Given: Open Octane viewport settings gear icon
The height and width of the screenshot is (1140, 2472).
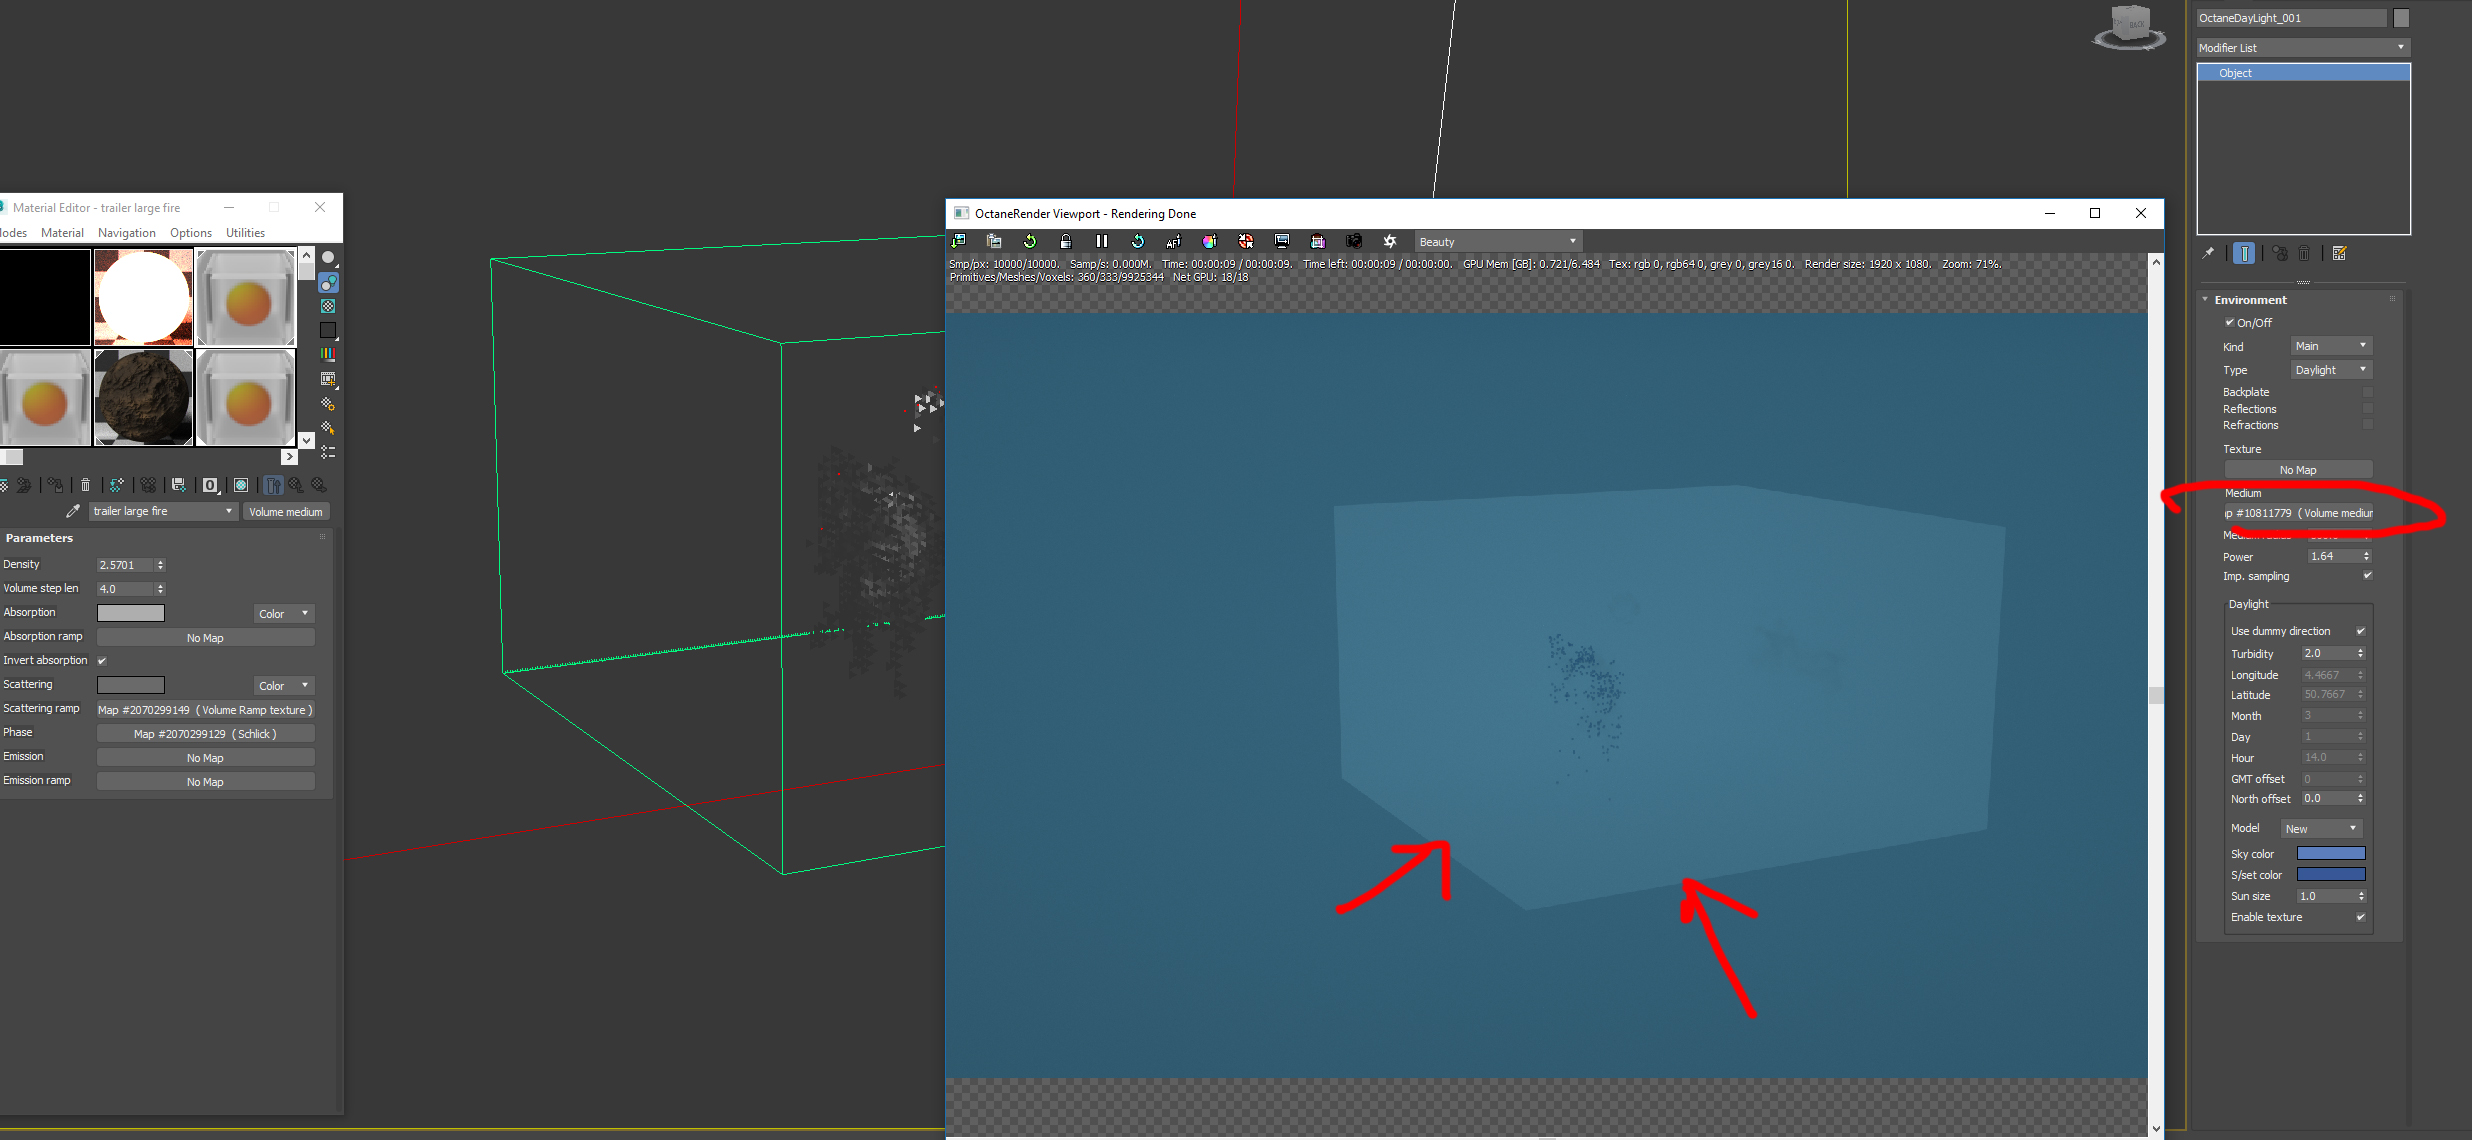Looking at the screenshot, I should point(1390,241).
